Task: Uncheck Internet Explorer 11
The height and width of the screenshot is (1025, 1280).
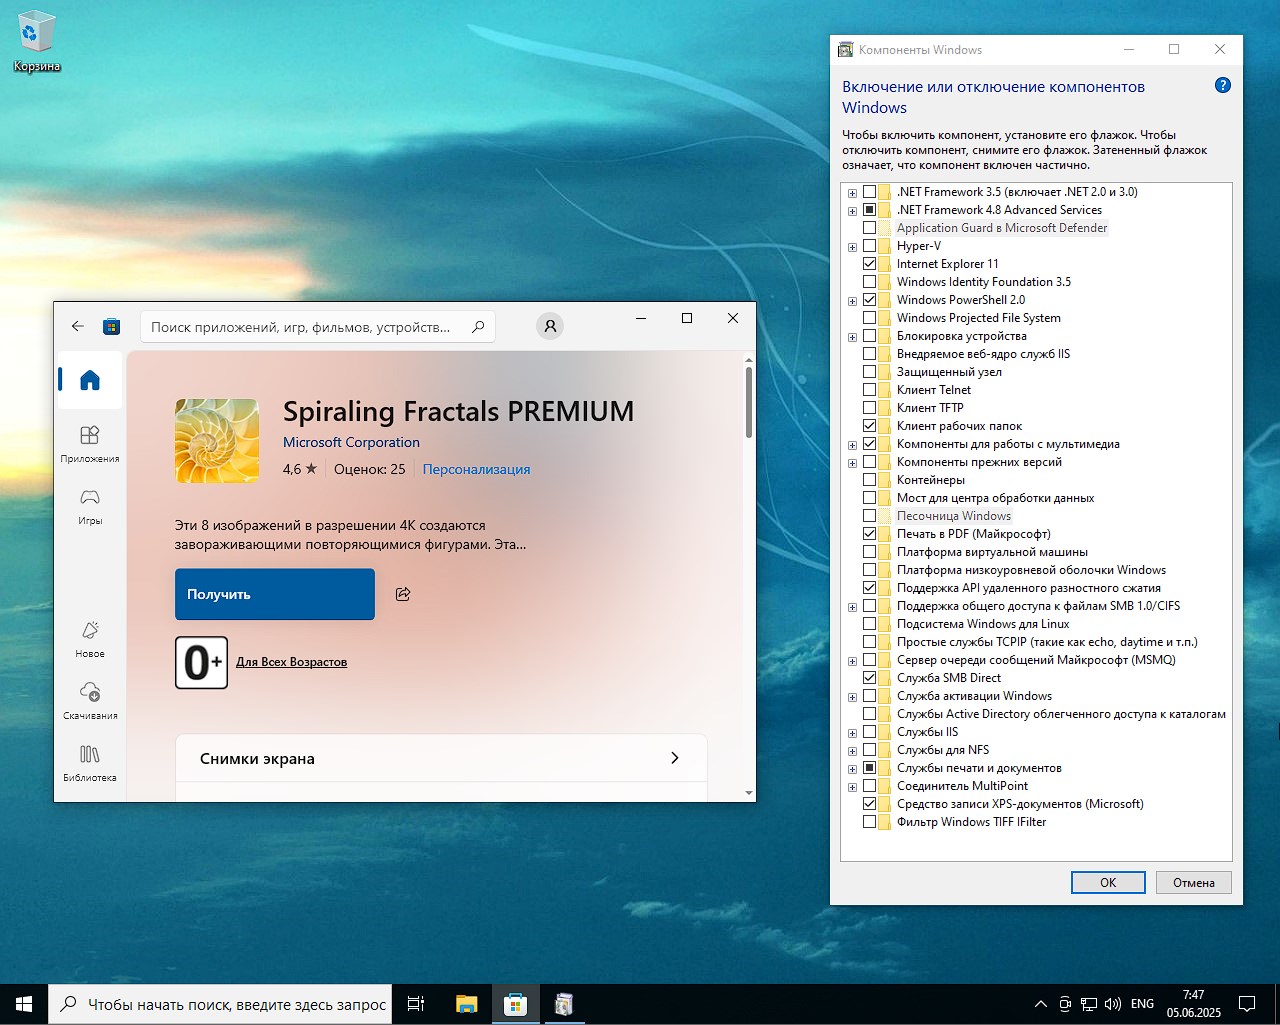Action: 869,264
